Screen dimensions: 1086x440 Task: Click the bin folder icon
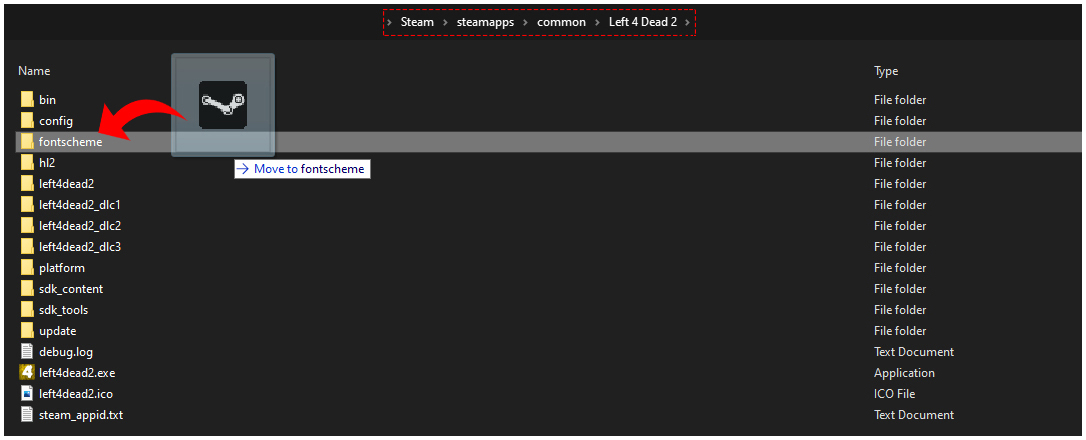click(x=27, y=100)
